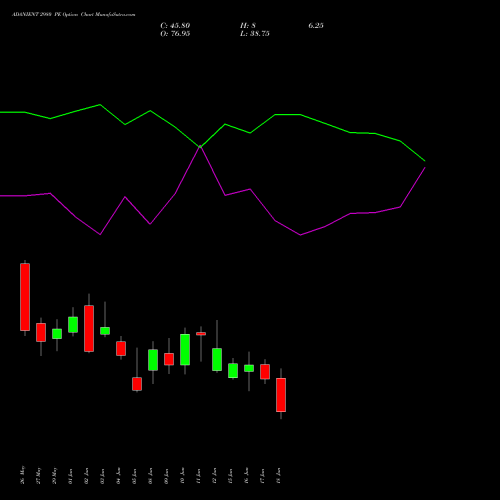Click the high value label H:

tap(248, 26)
